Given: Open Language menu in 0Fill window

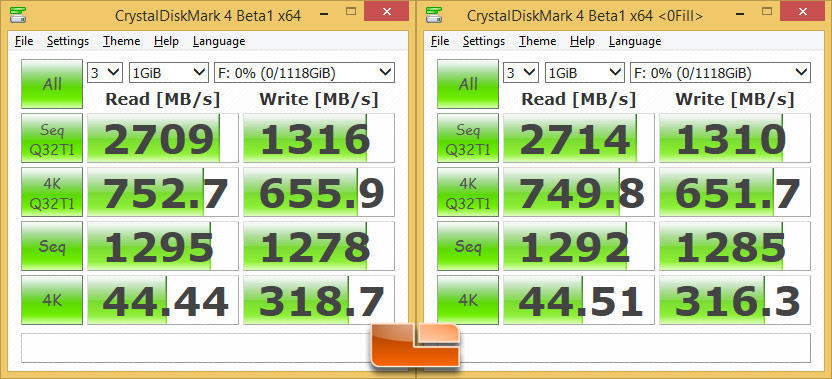Looking at the screenshot, I should [x=635, y=41].
